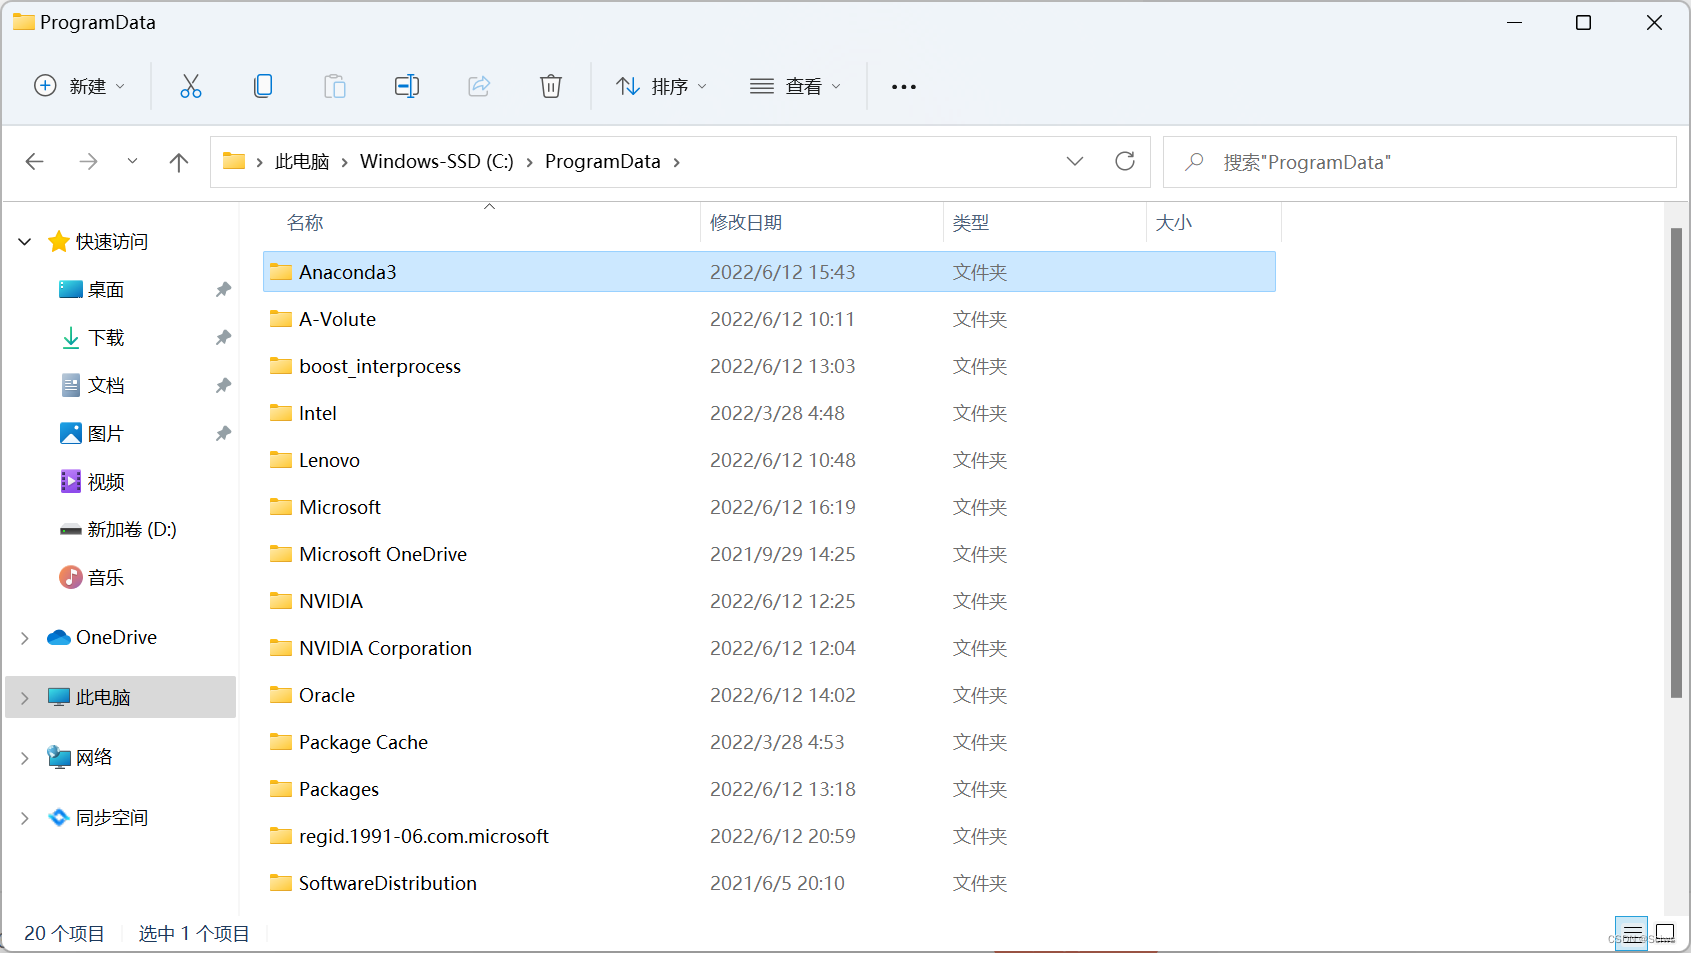Screen dimensions: 1691x953
Task: Open the see-more ellipsis menu
Action: click(x=903, y=86)
